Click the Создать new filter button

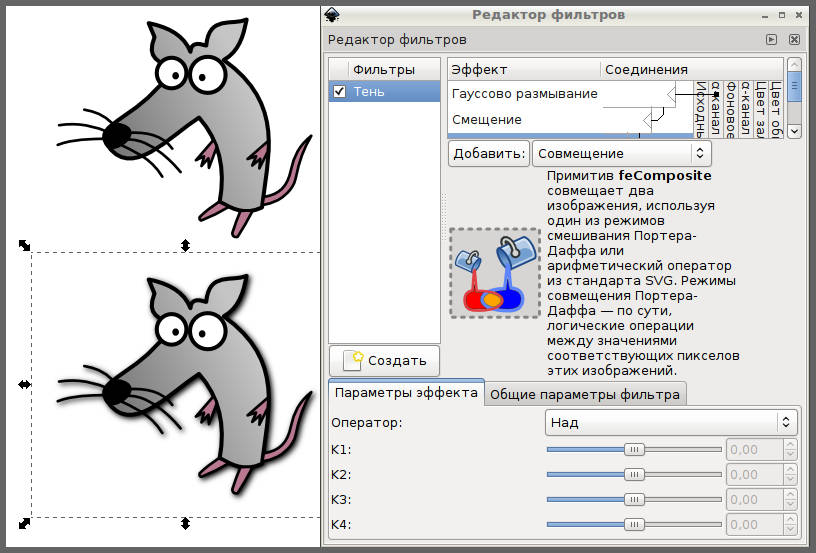(x=385, y=361)
